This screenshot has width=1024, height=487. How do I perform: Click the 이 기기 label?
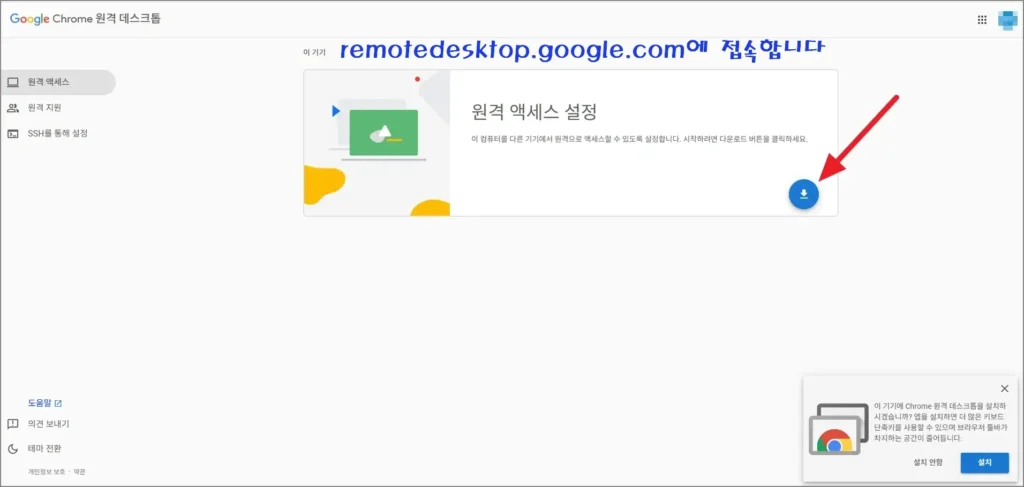point(314,52)
